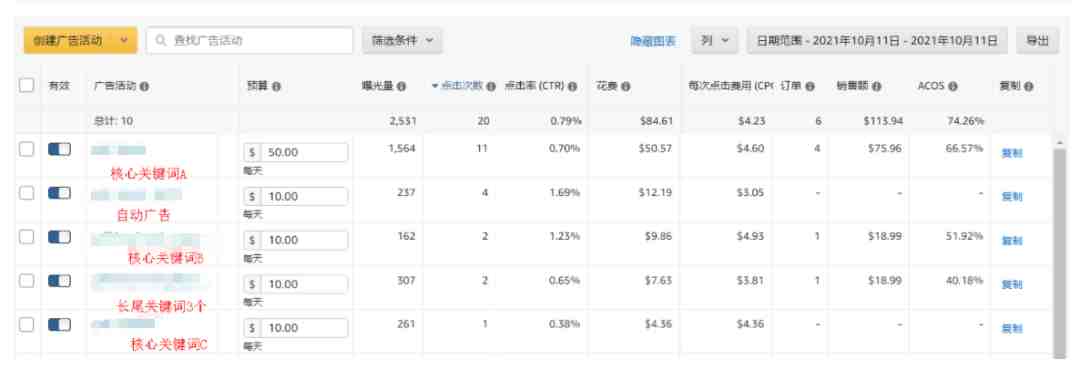
Task: Open the 日期范围 date range picker
Action: point(877,41)
